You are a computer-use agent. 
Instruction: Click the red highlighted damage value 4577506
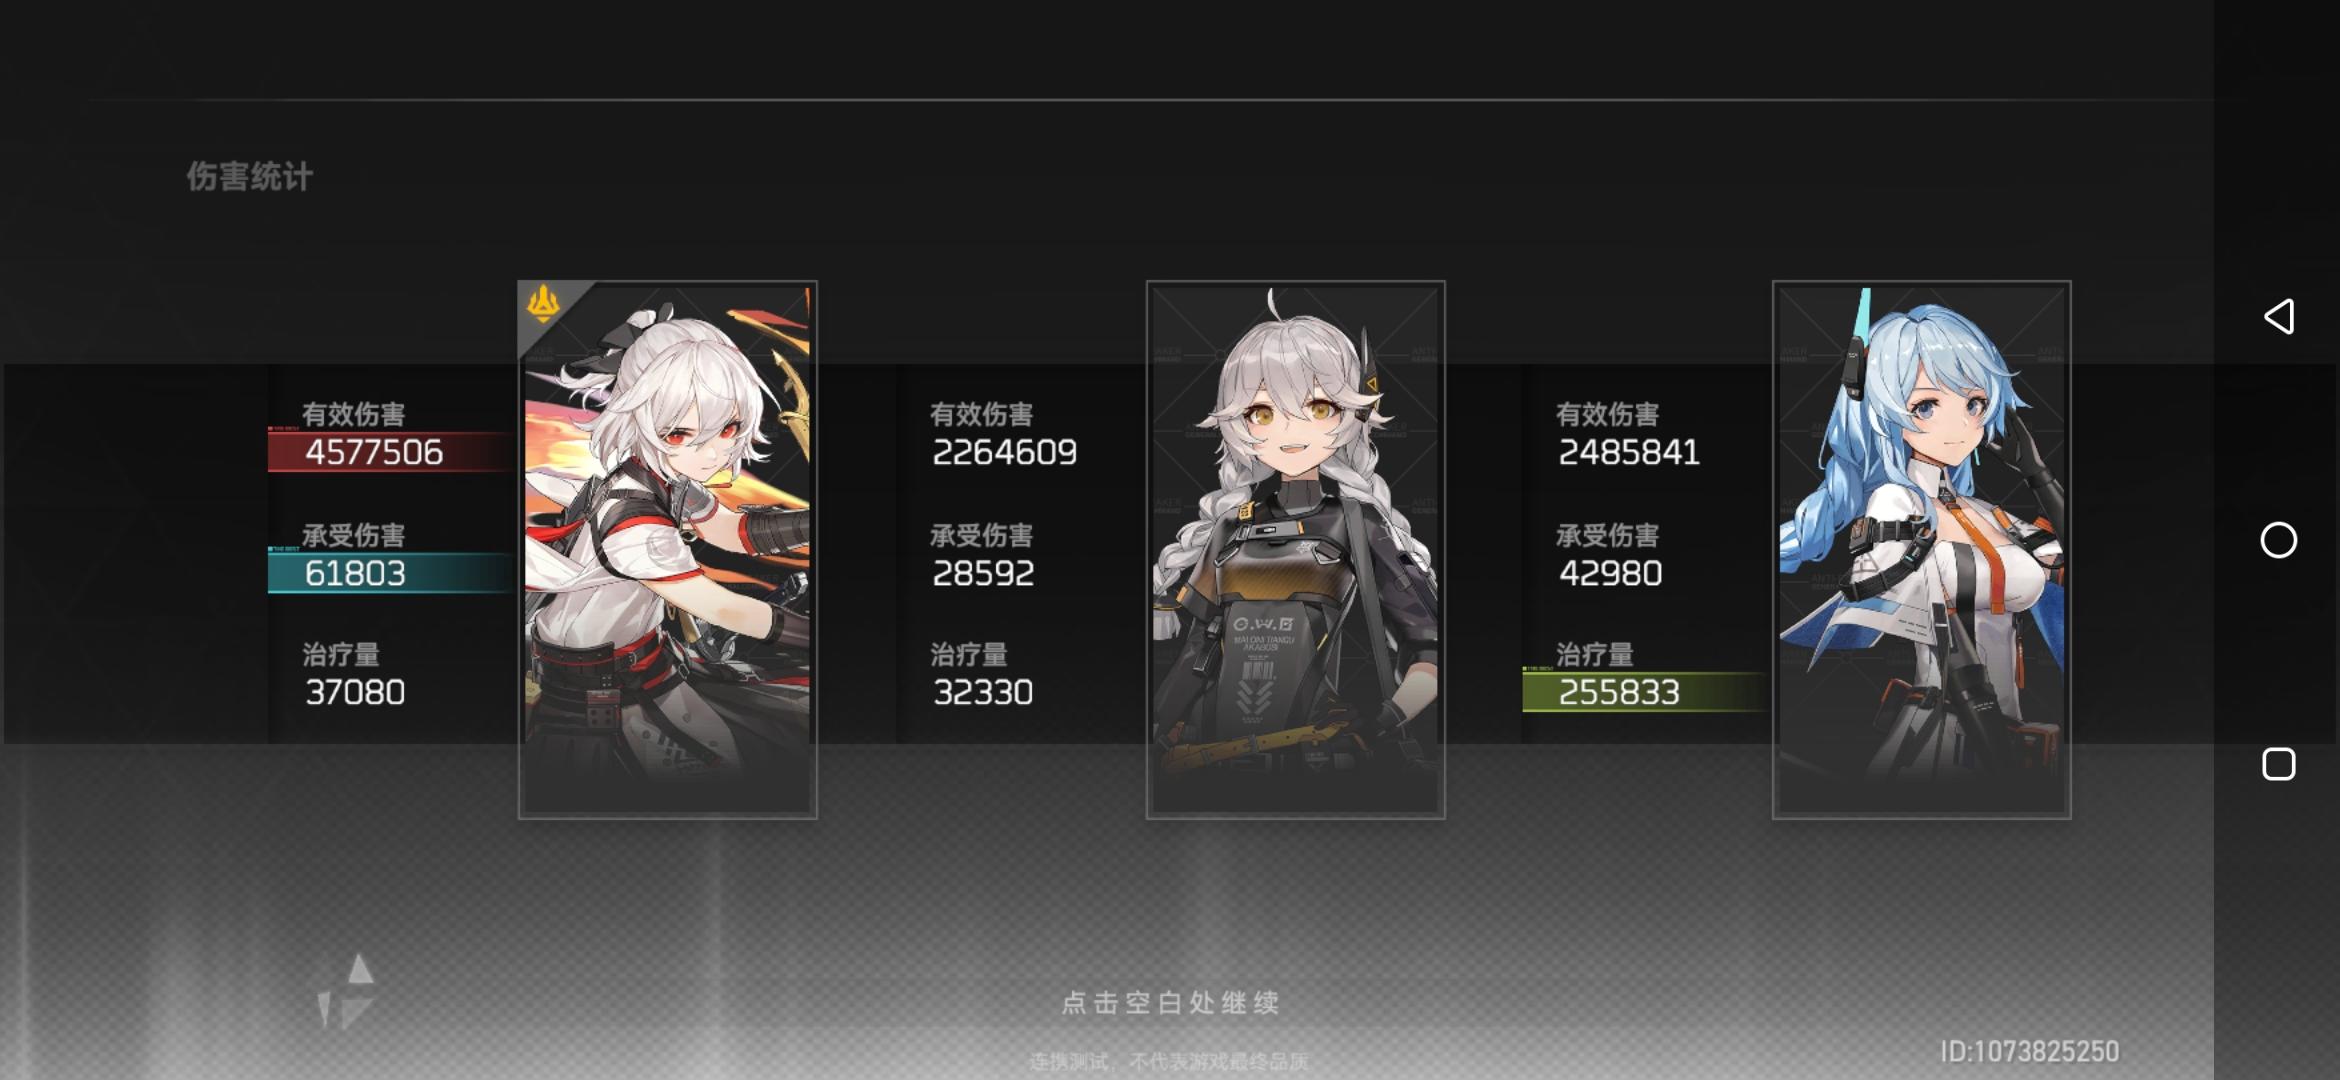tap(374, 452)
